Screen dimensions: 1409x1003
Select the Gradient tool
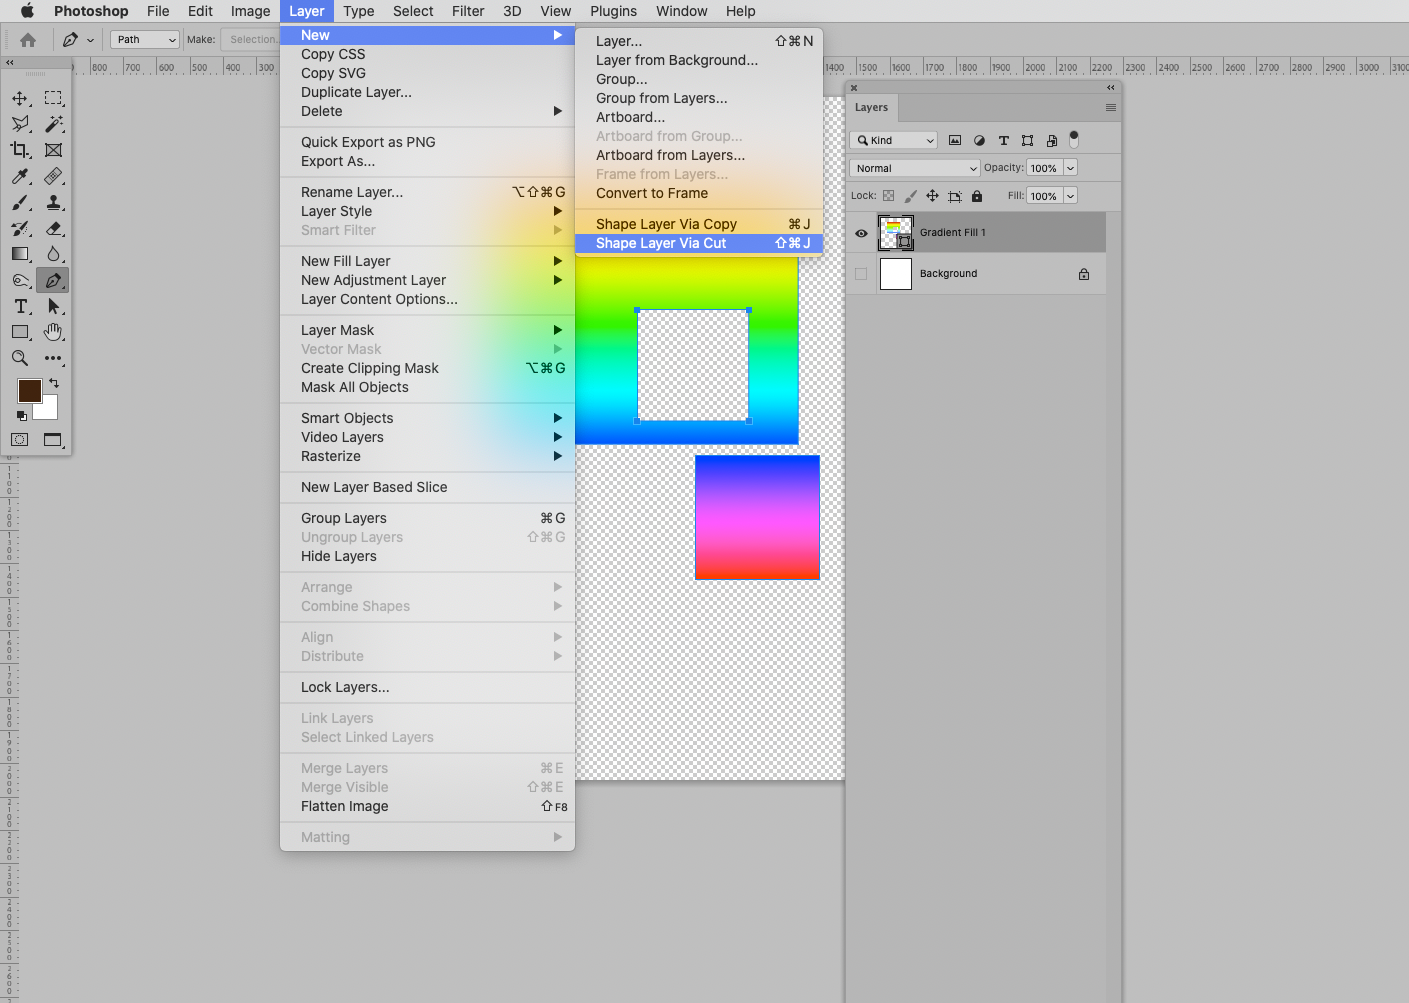(20, 254)
